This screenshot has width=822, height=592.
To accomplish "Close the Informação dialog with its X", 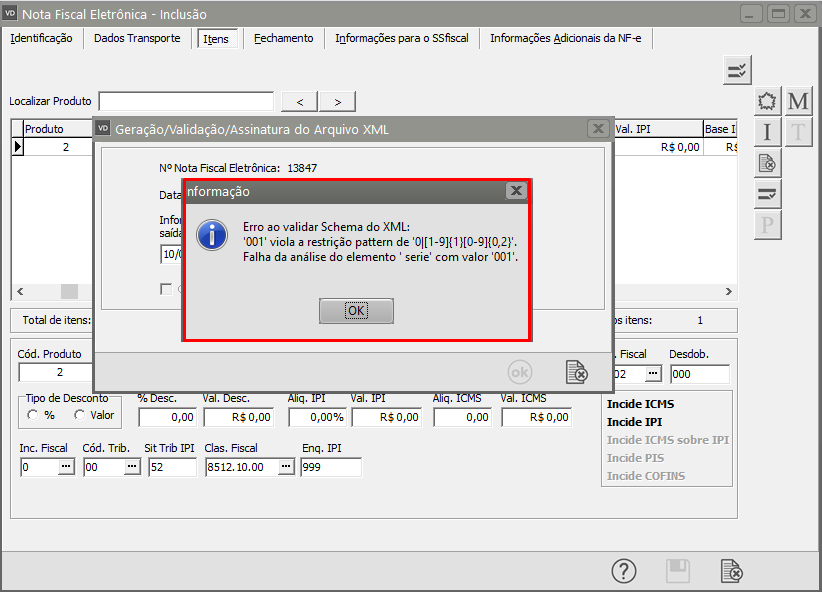I will pos(515,191).
